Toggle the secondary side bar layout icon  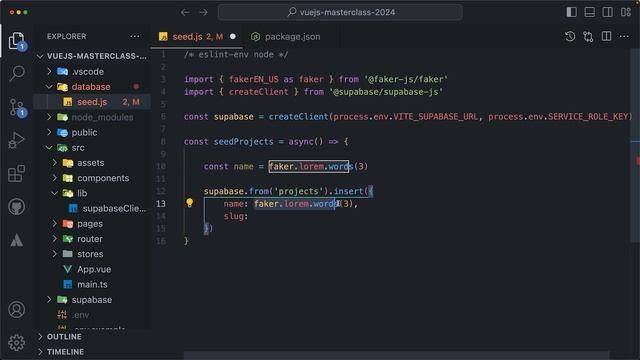pyautogui.click(x=607, y=12)
